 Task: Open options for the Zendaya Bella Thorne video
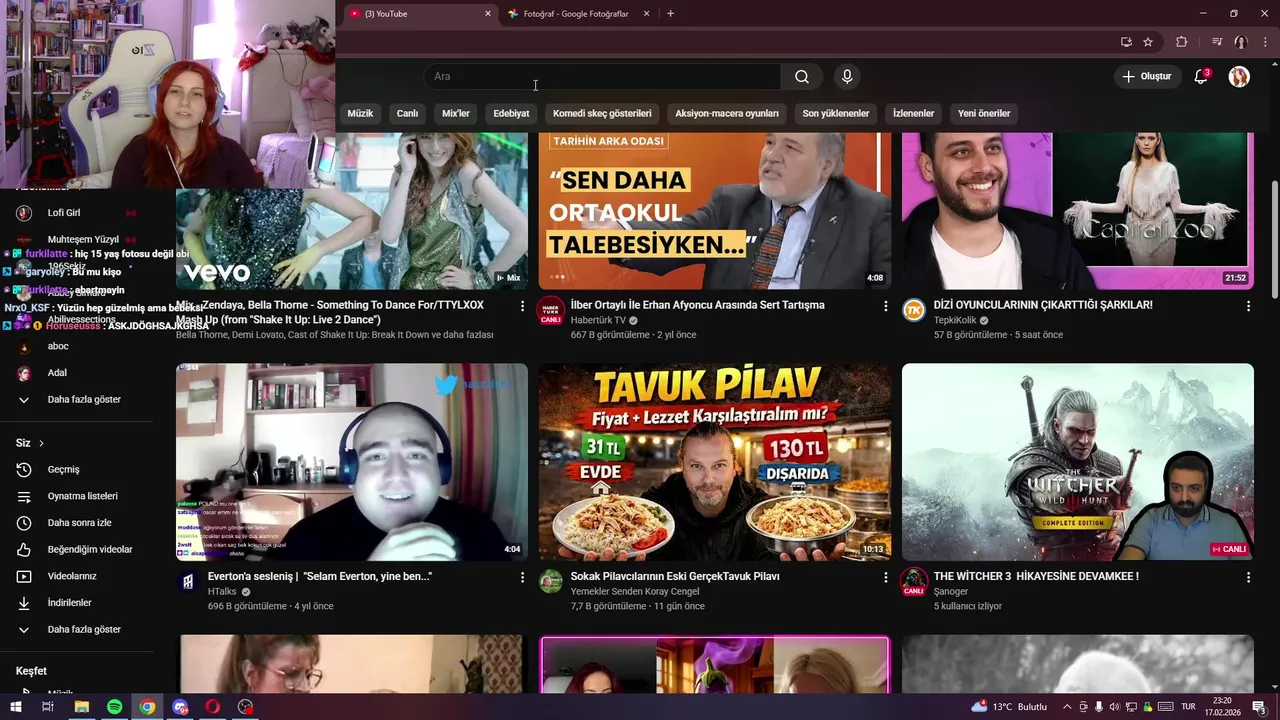tap(522, 306)
